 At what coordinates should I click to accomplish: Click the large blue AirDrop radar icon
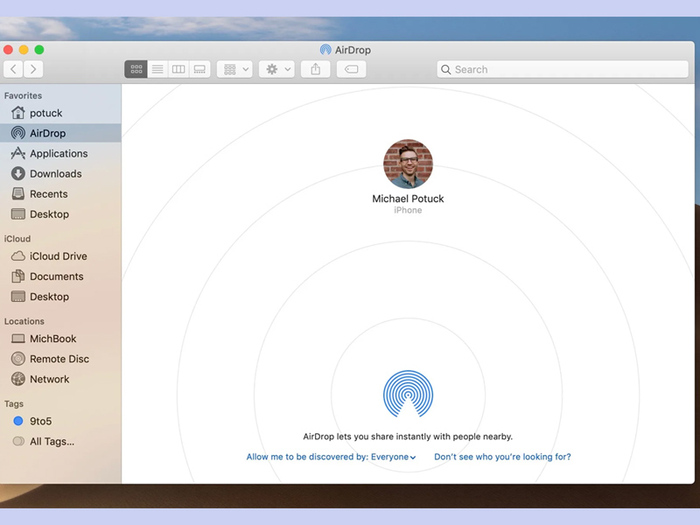click(408, 394)
